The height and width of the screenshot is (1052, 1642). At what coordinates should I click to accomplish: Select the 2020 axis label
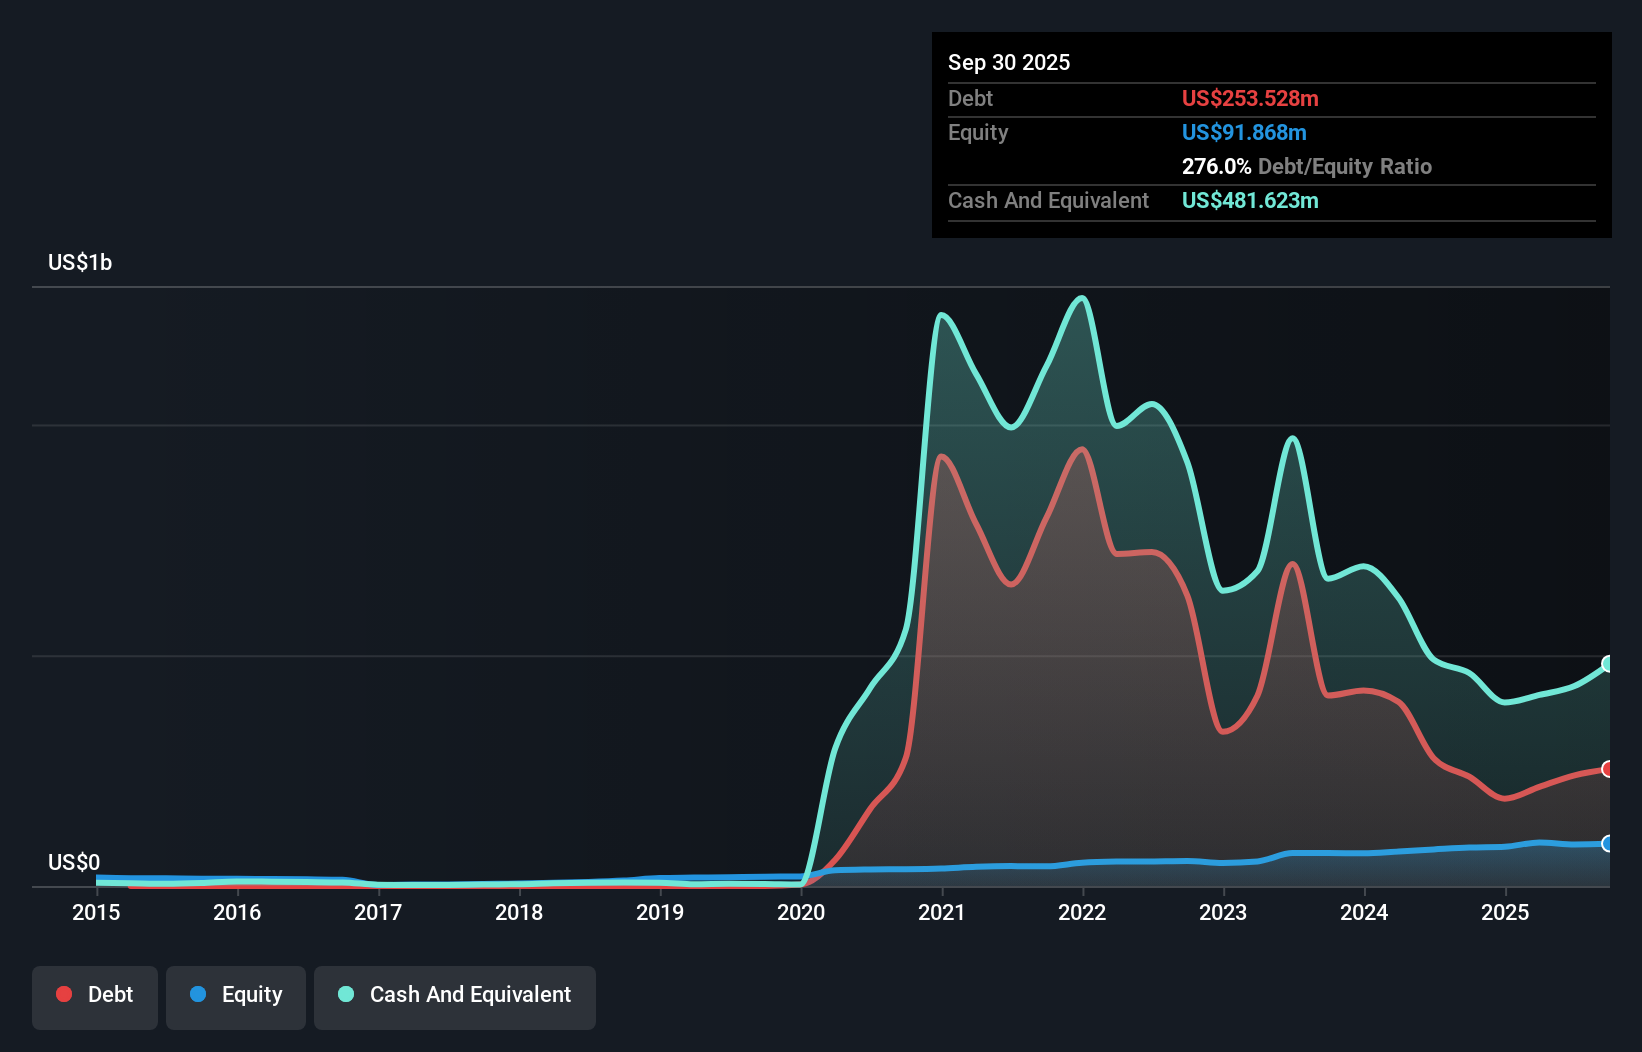801,912
